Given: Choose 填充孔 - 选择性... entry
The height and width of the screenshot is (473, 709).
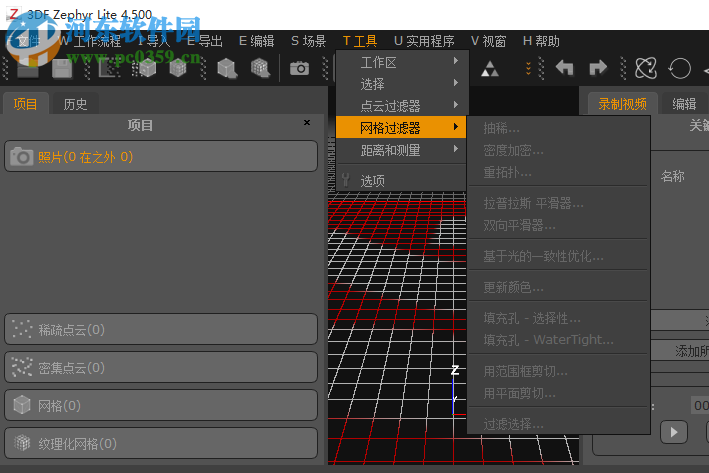Looking at the screenshot, I should click(x=558, y=318).
